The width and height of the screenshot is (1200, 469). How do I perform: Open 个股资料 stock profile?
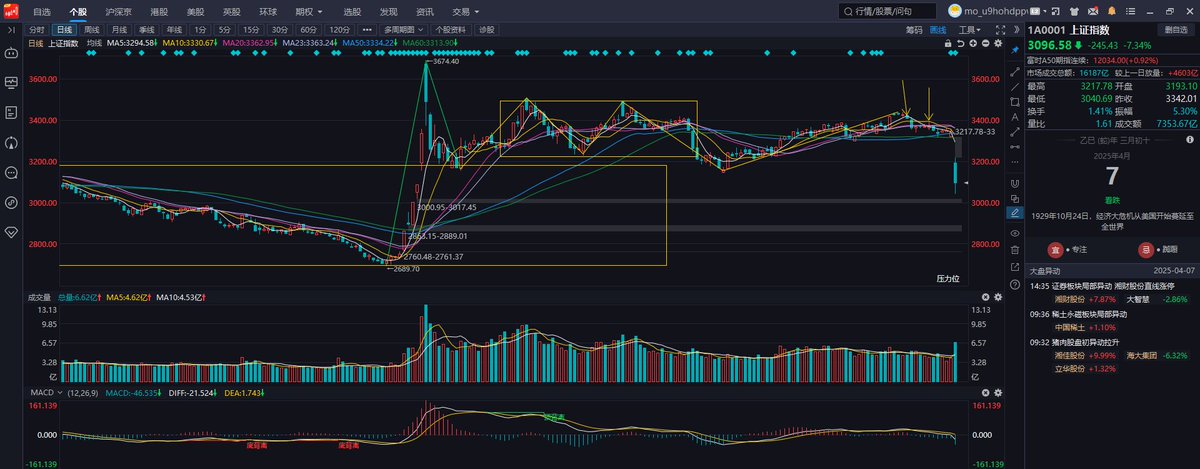coord(453,31)
